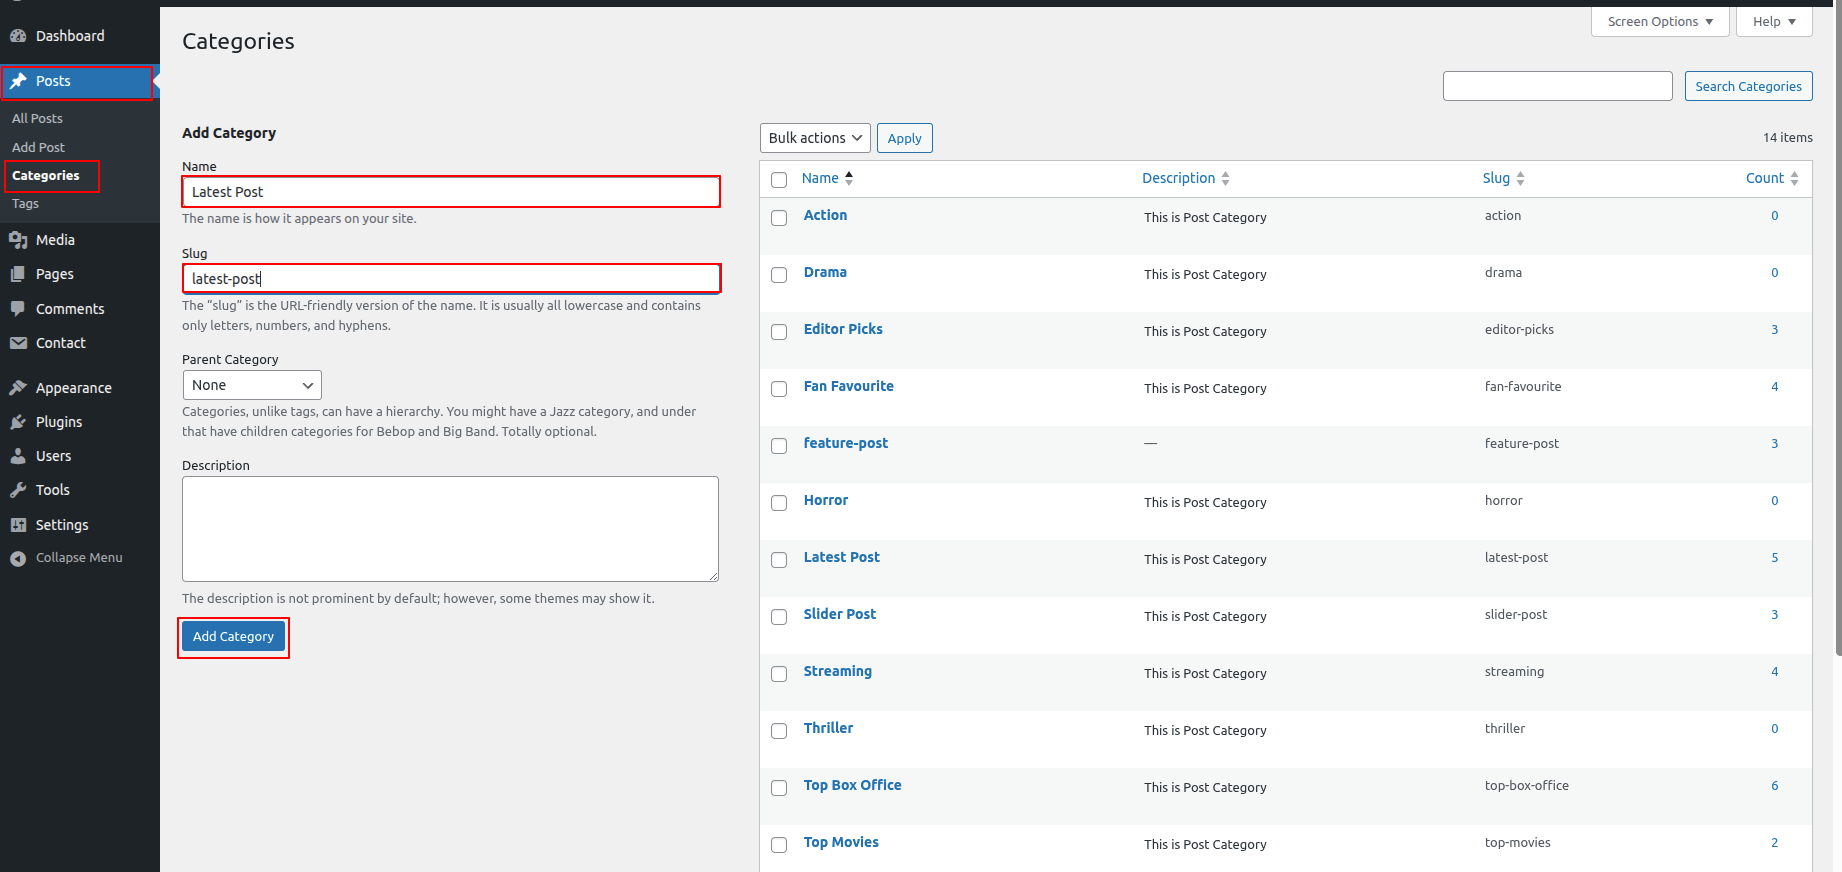Click the Dashboard gauge icon in sidebar
Image resolution: width=1842 pixels, height=872 pixels.
click(18, 36)
